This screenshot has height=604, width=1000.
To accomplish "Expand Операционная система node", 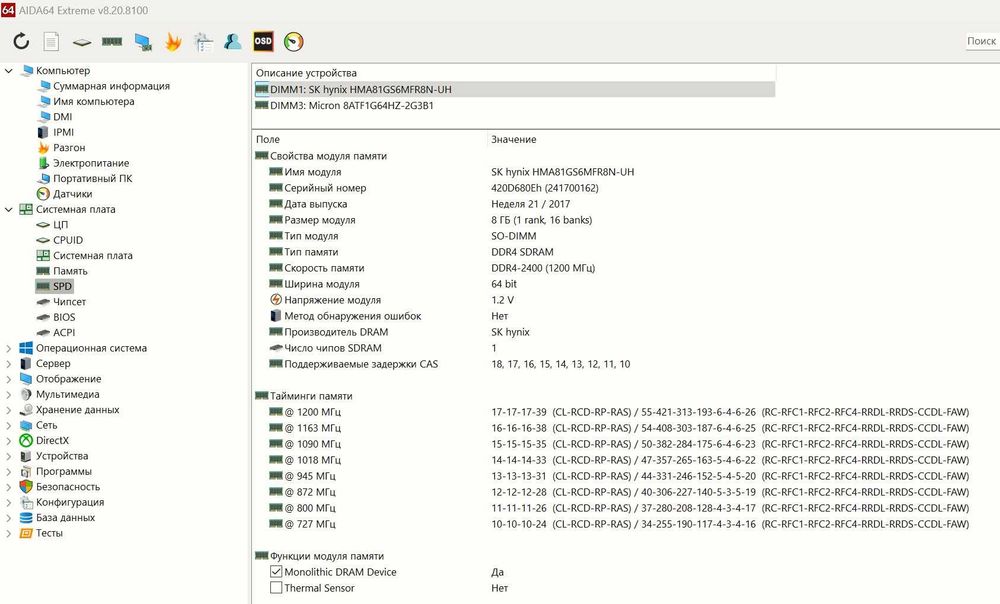I will pyautogui.click(x=9, y=348).
